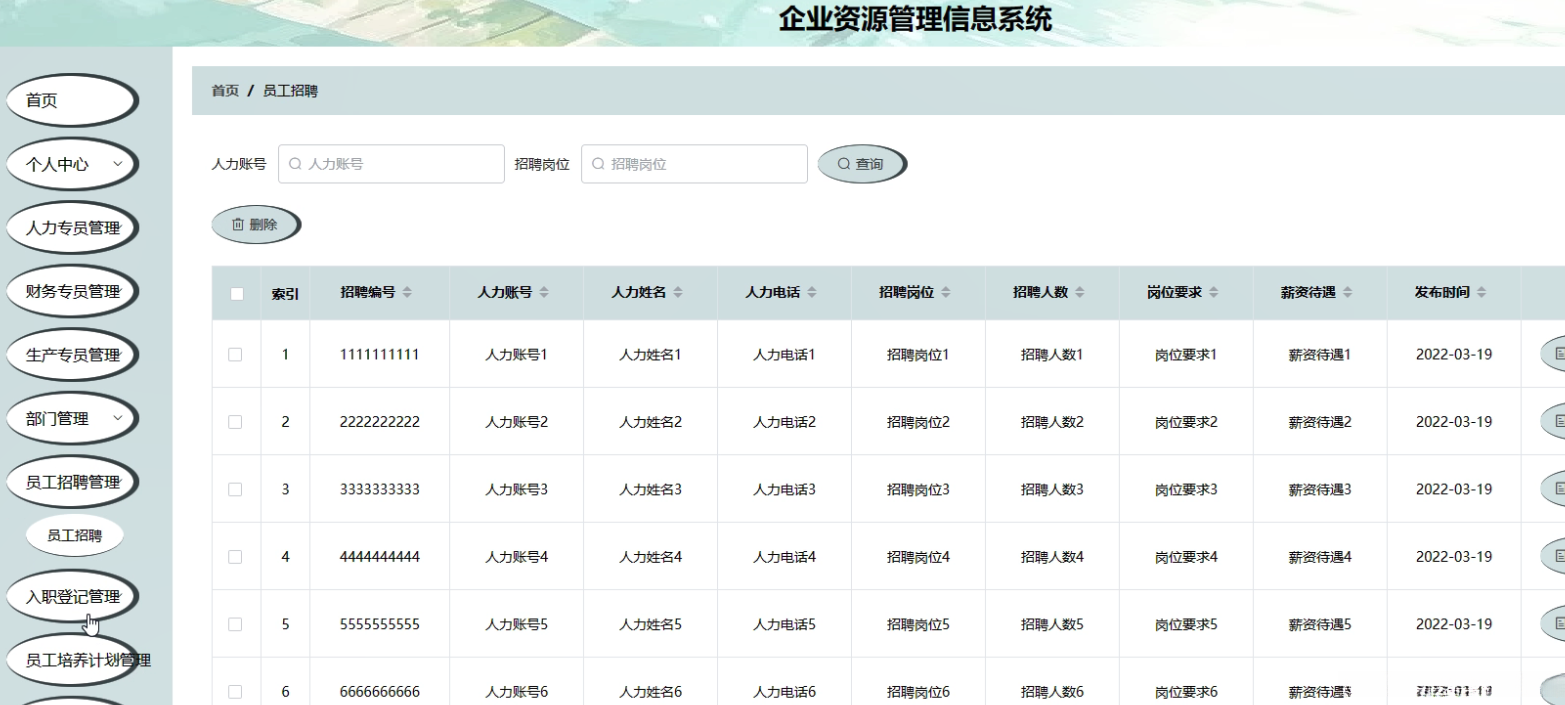Open 财务专员管理 menu
1565x705 pixels.
coord(70,291)
